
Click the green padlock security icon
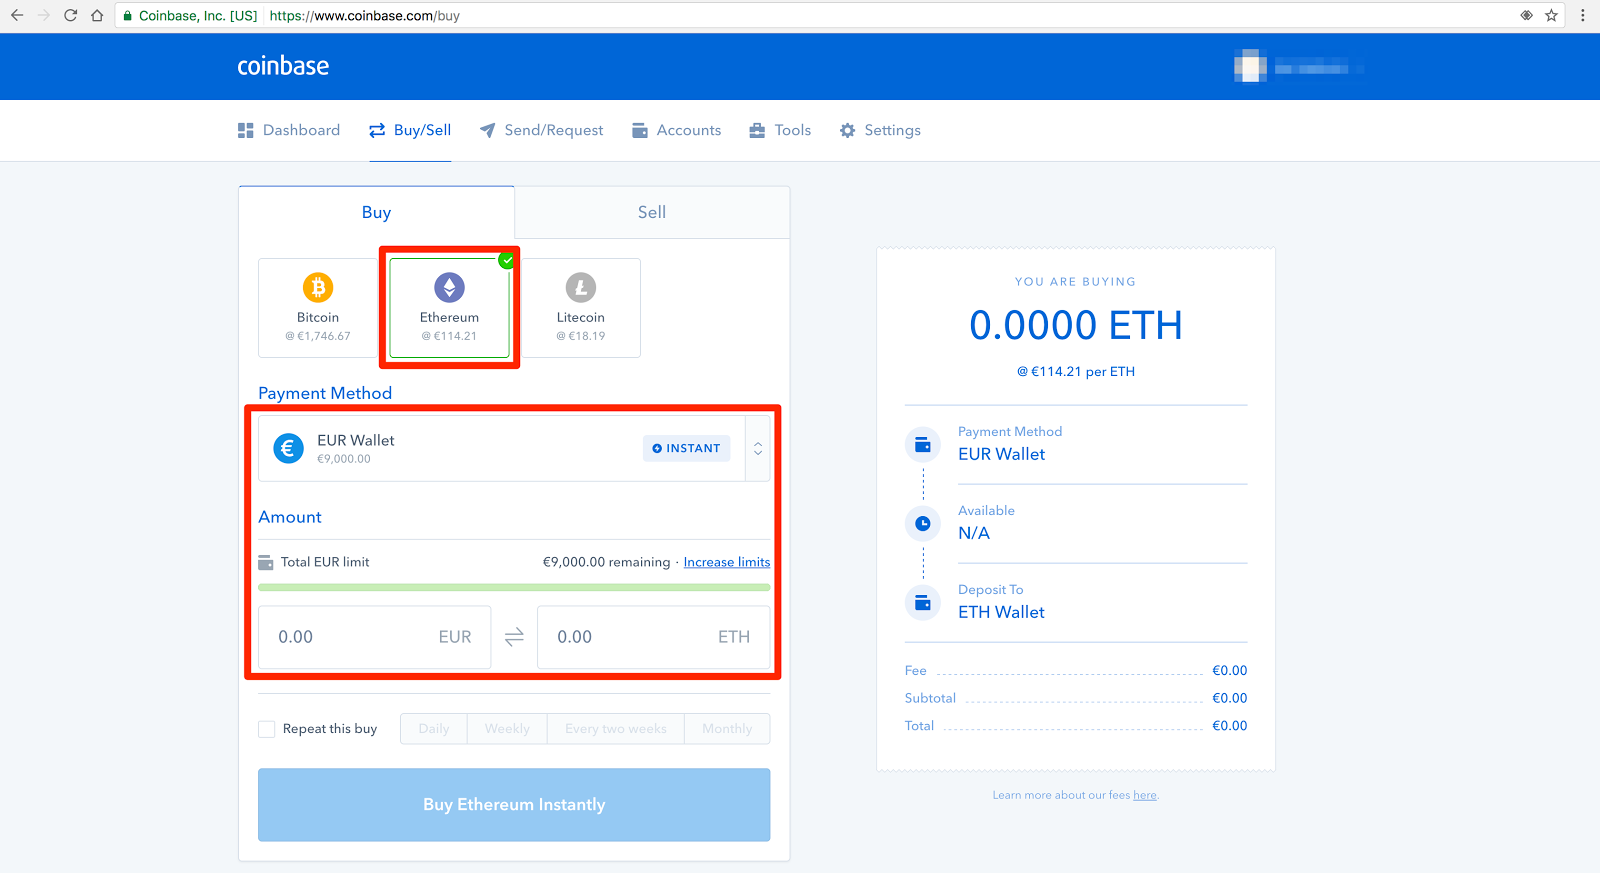(127, 16)
